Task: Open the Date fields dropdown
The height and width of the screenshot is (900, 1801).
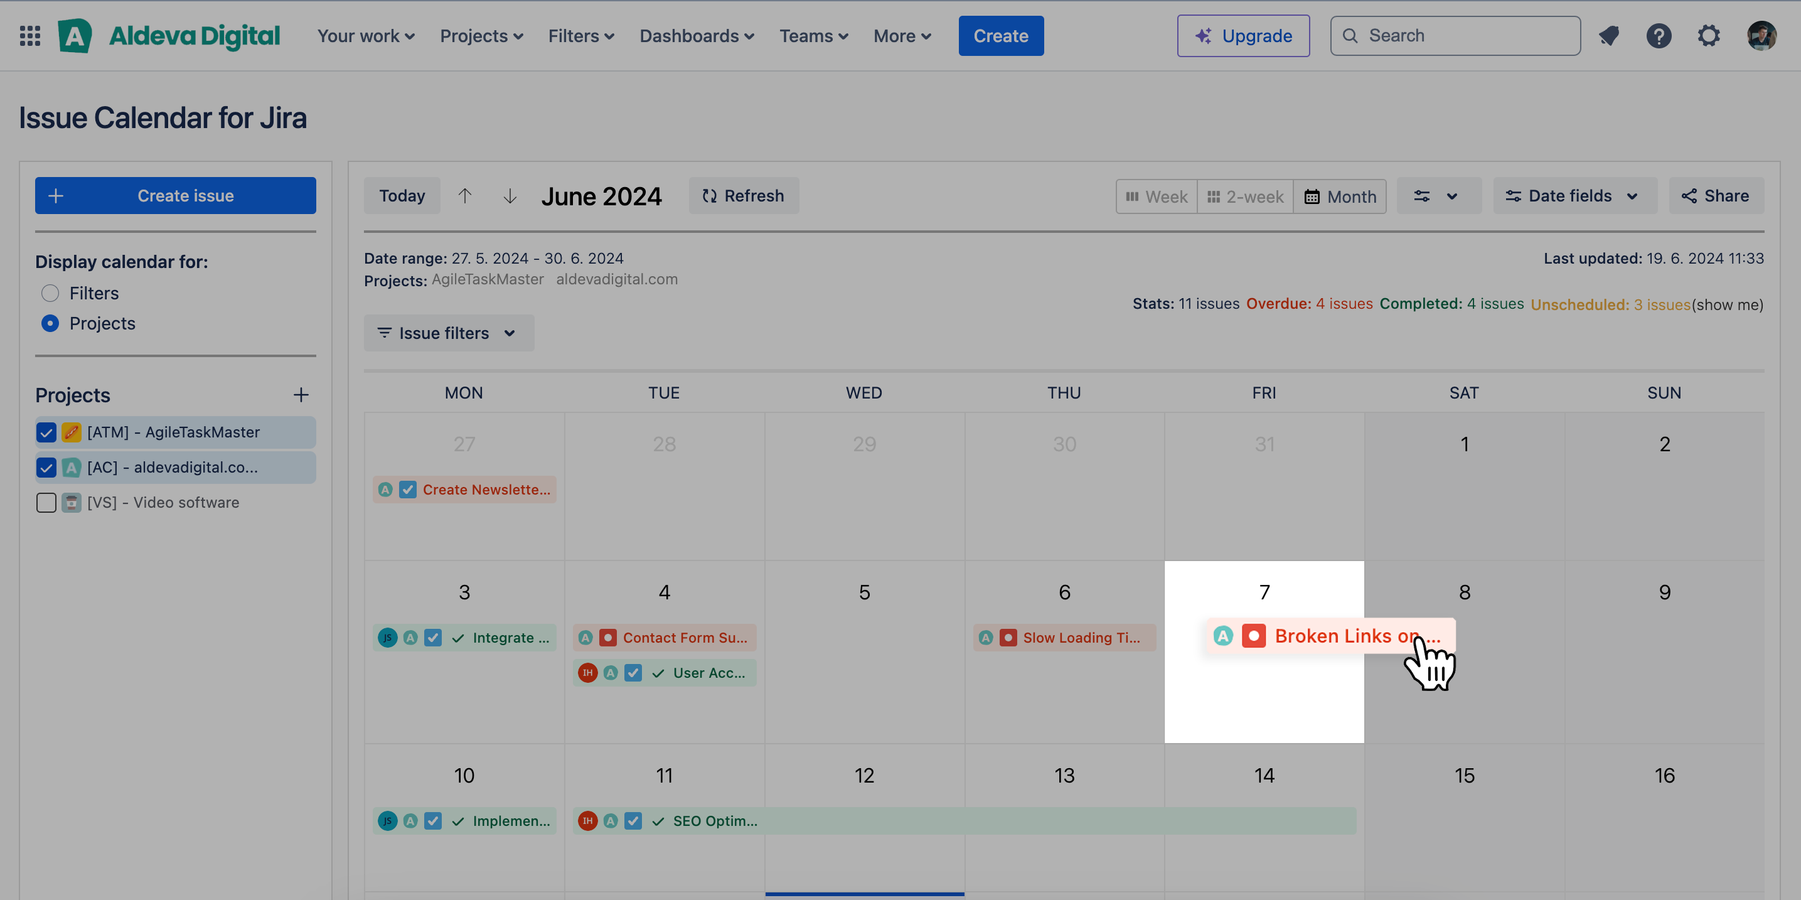Action: tap(1574, 196)
